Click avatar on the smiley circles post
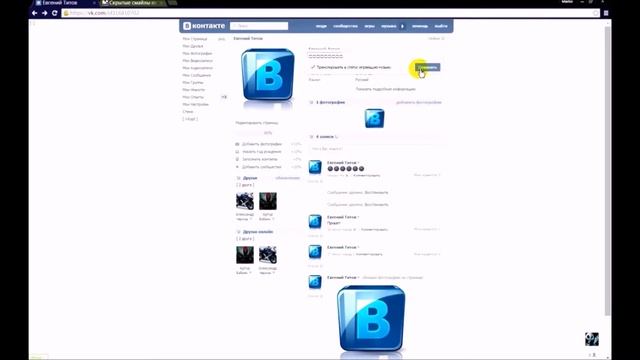The image size is (640, 360). [x=315, y=167]
